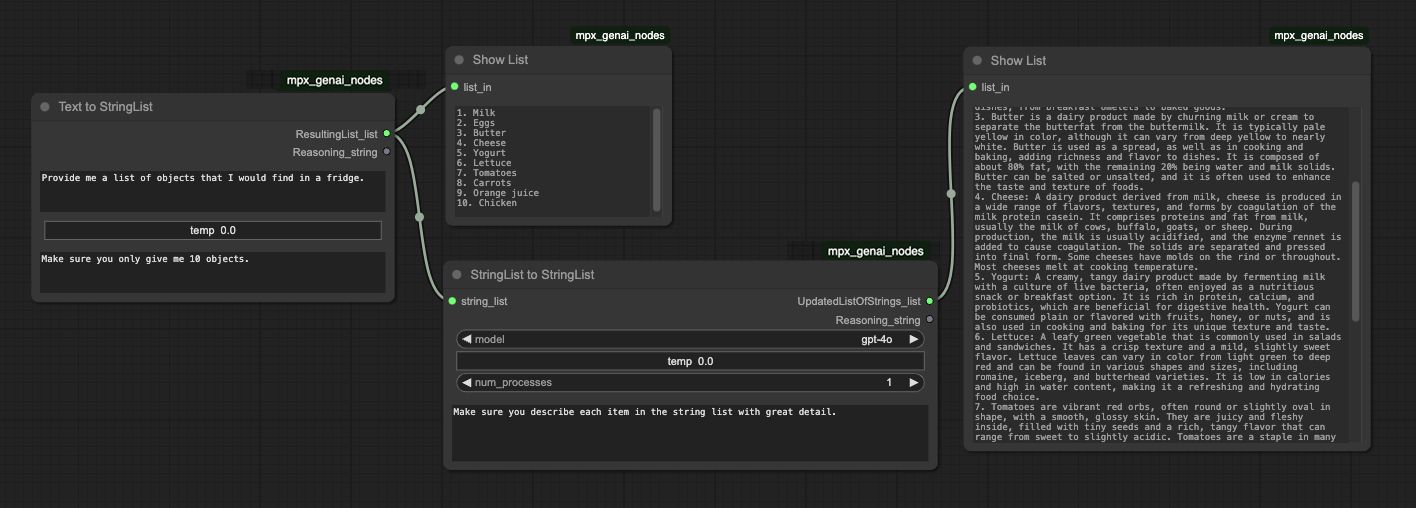Click the Reasoning_string output on Text to StringList
Image resolution: width=1416 pixels, height=508 pixels.
click(x=387, y=152)
